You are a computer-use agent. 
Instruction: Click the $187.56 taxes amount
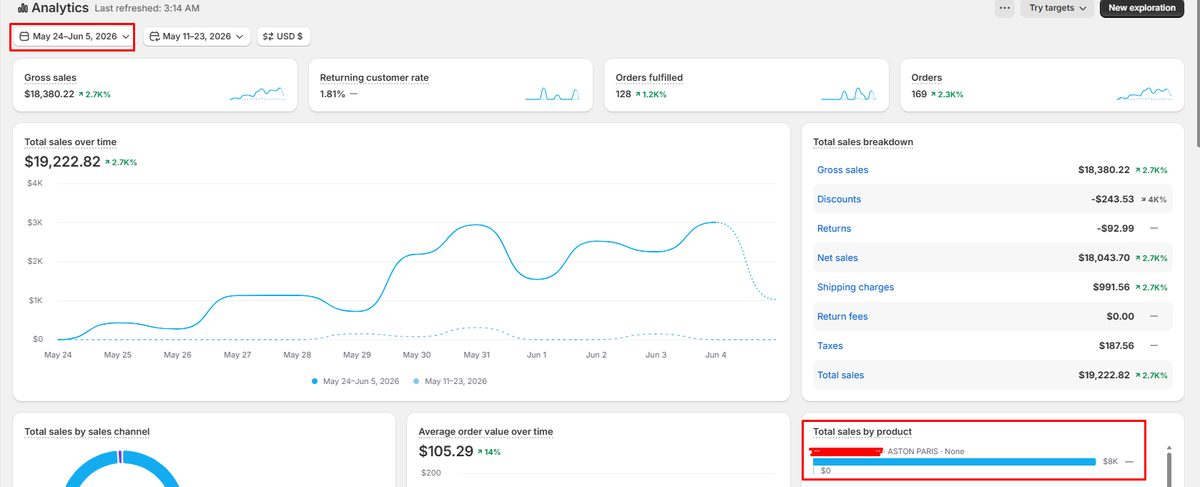1114,345
